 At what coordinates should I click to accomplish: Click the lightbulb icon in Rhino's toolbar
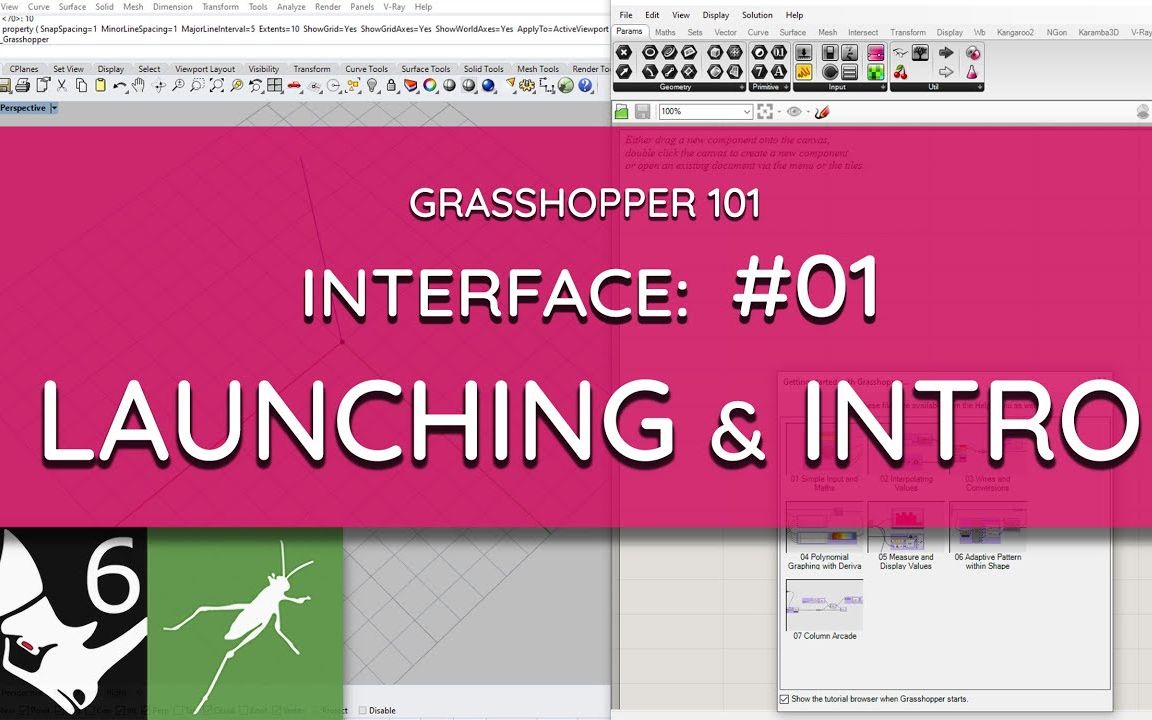coord(372,85)
